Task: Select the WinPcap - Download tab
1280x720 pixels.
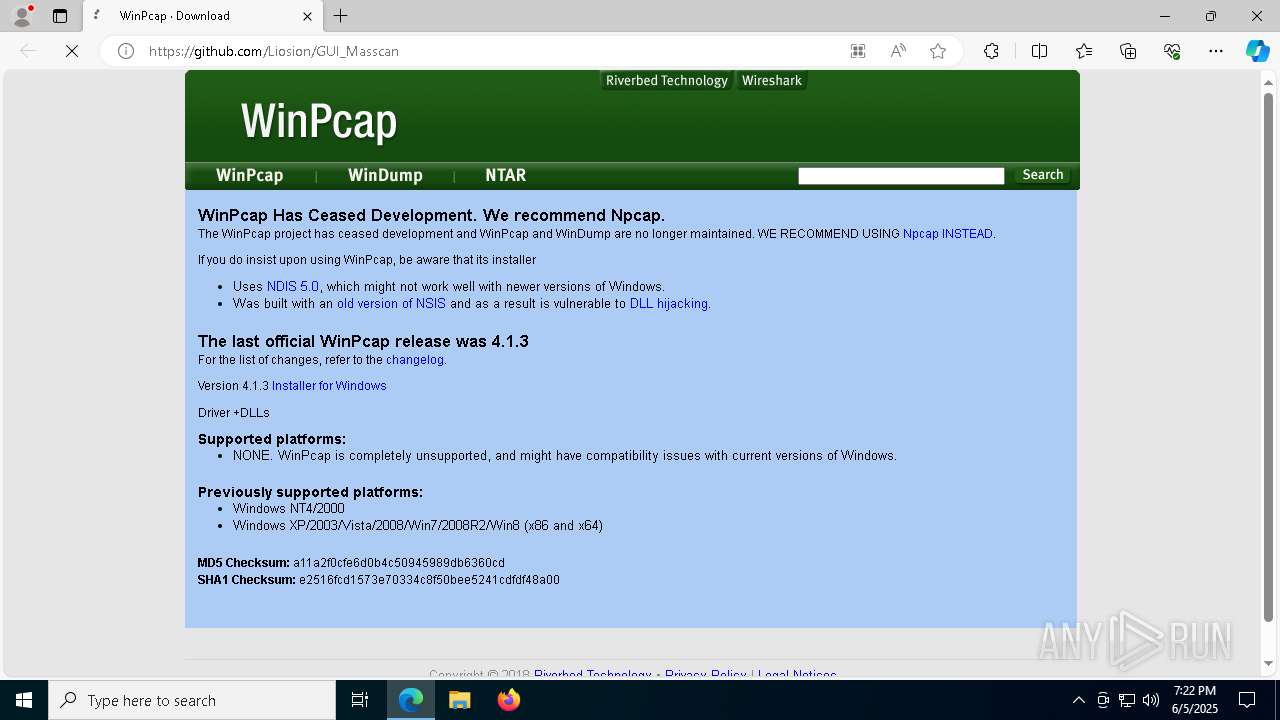Action: (x=202, y=16)
